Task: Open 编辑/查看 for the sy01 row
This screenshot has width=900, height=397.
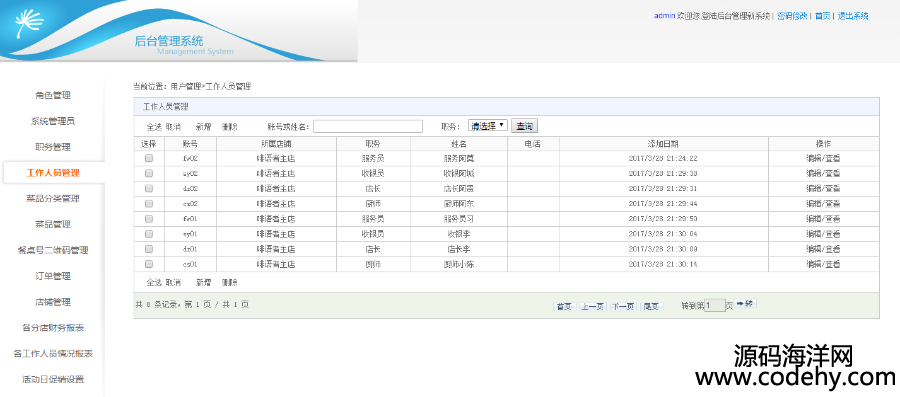Action: pos(823,234)
